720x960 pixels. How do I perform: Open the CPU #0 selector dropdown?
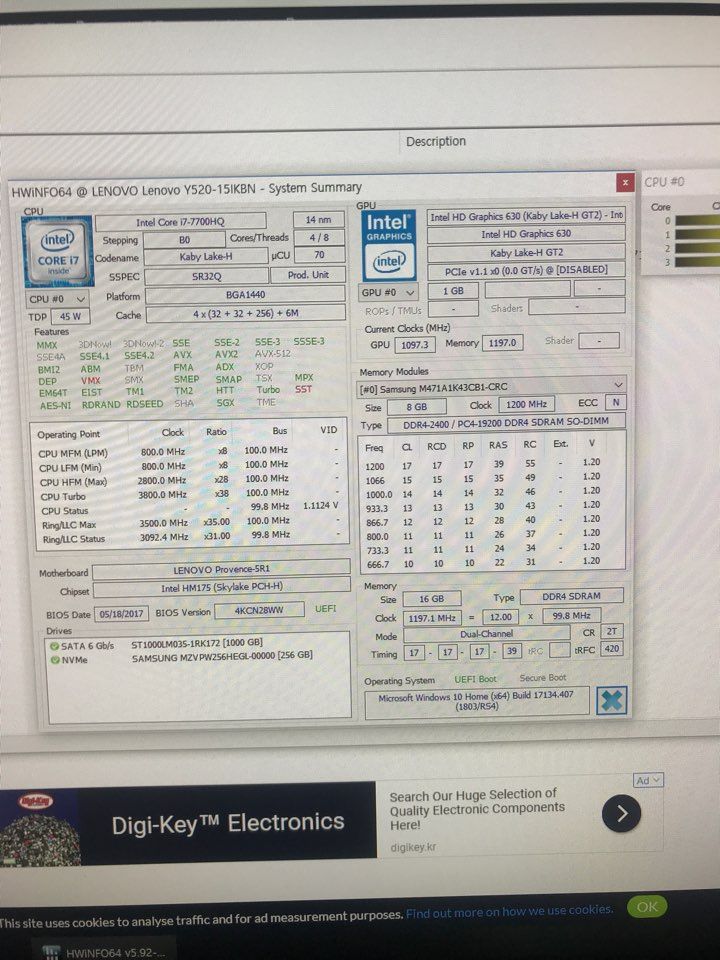click(58, 299)
